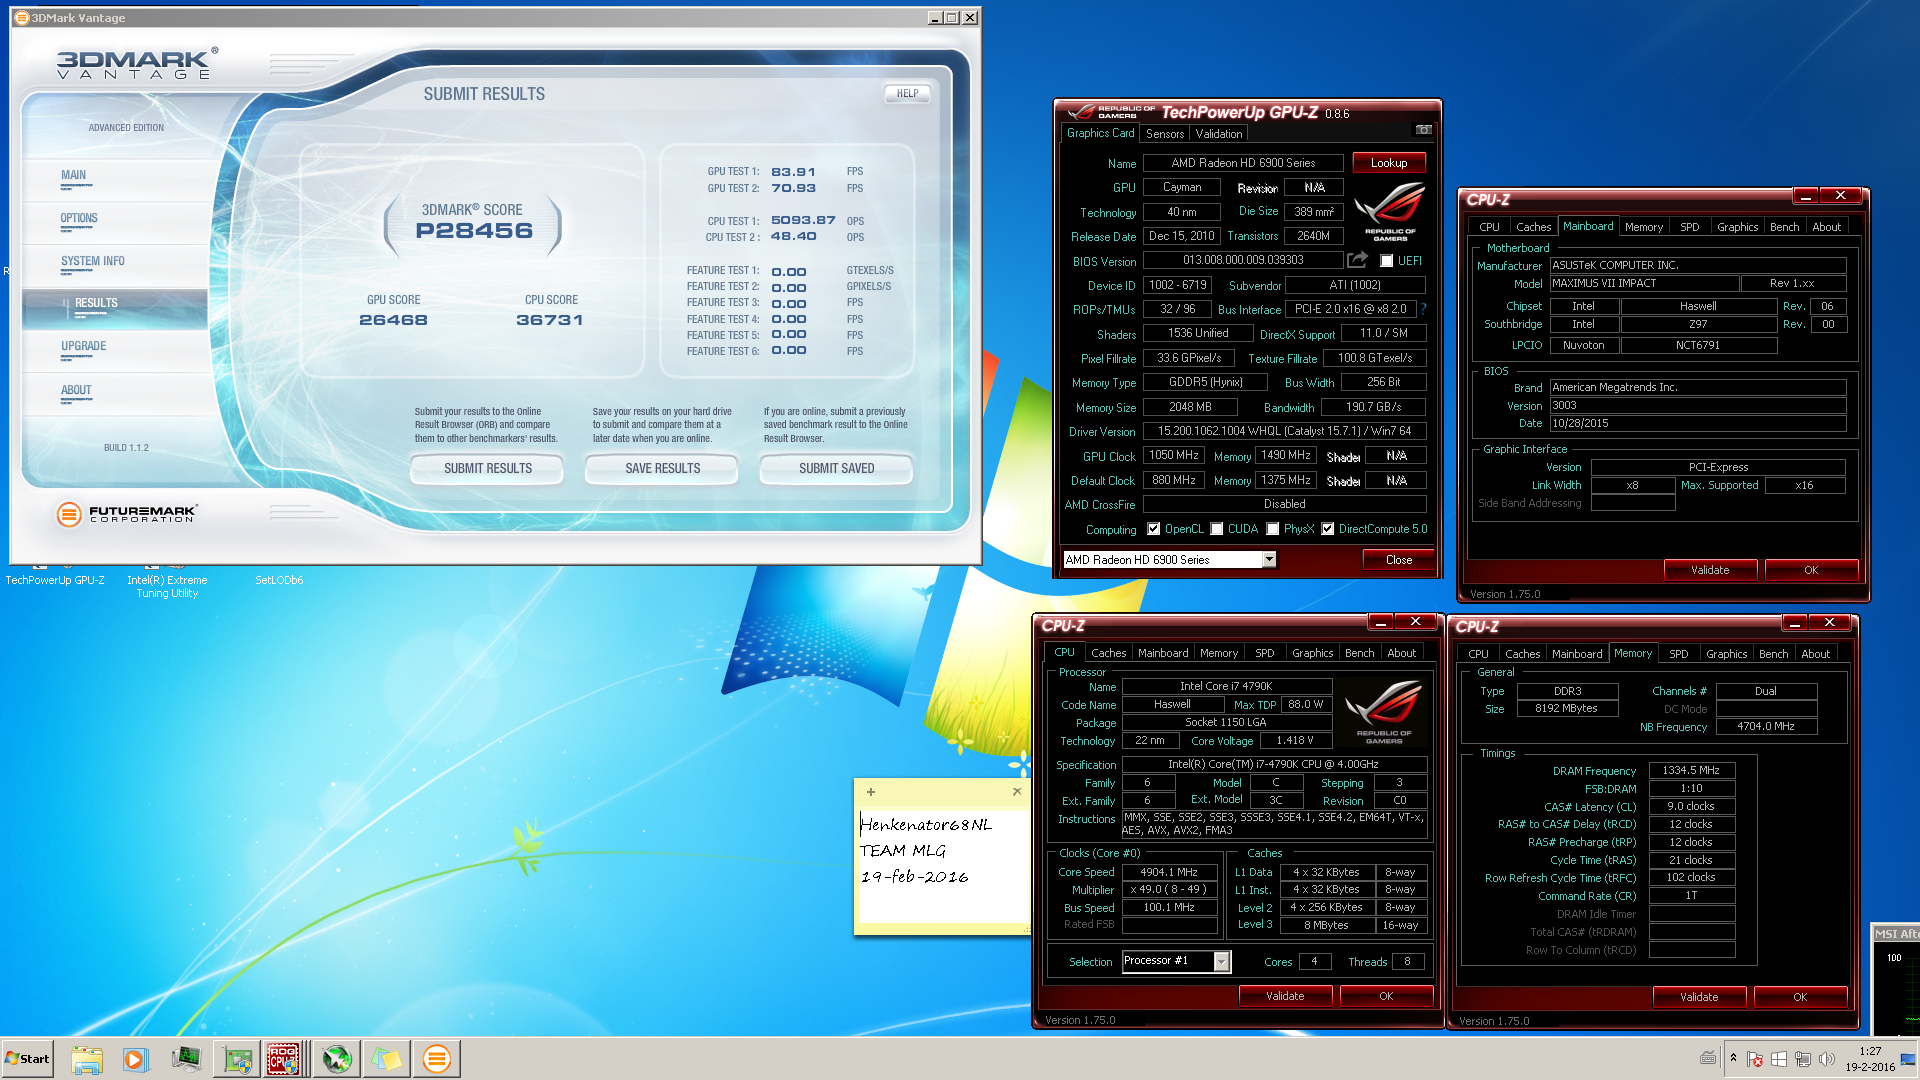This screenshot has width=1920, height=1080.
Task: Open the network tray icon
Action: point(1803,1059)
